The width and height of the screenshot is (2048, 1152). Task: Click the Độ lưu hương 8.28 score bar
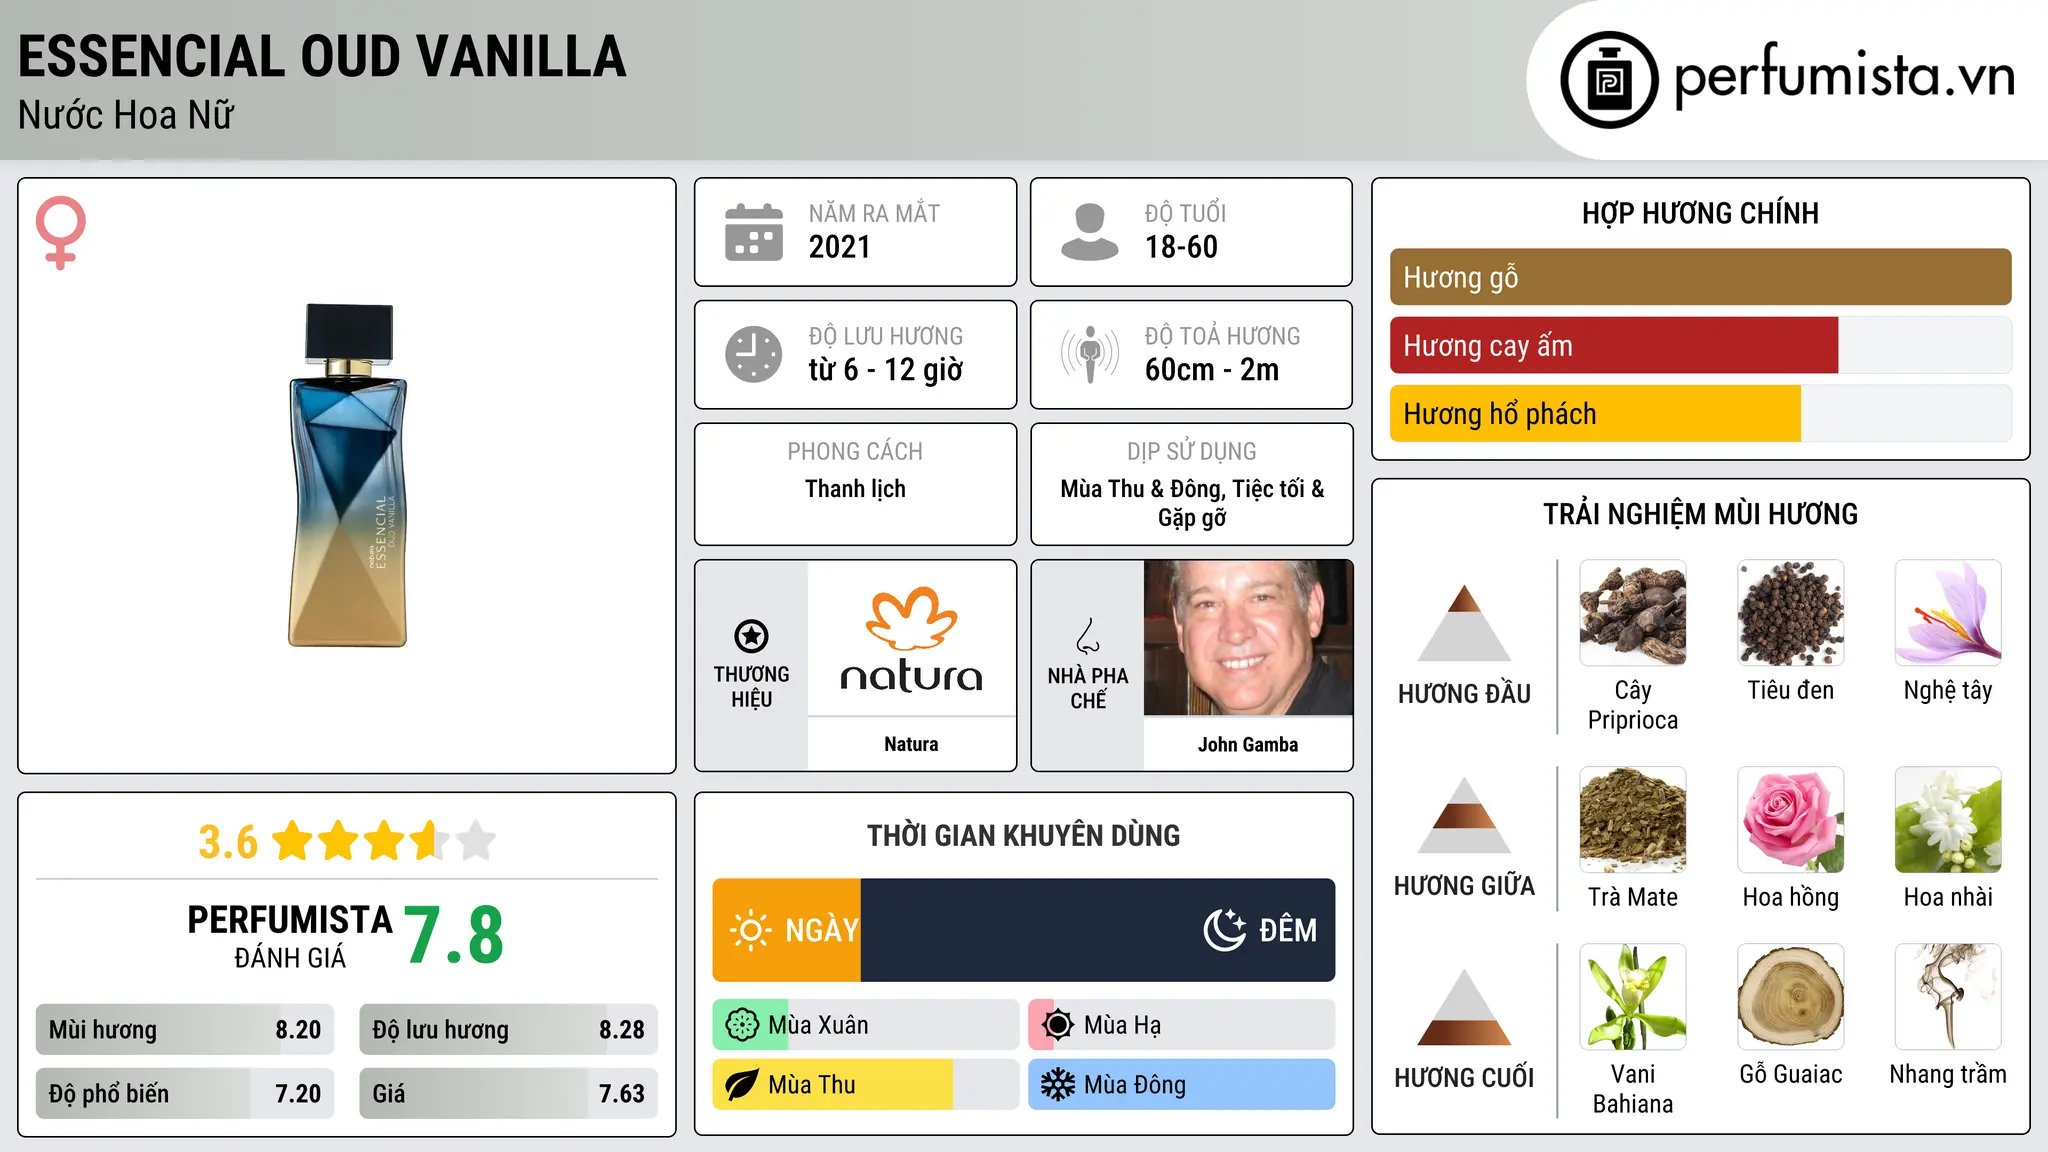tap(509, 1029)
